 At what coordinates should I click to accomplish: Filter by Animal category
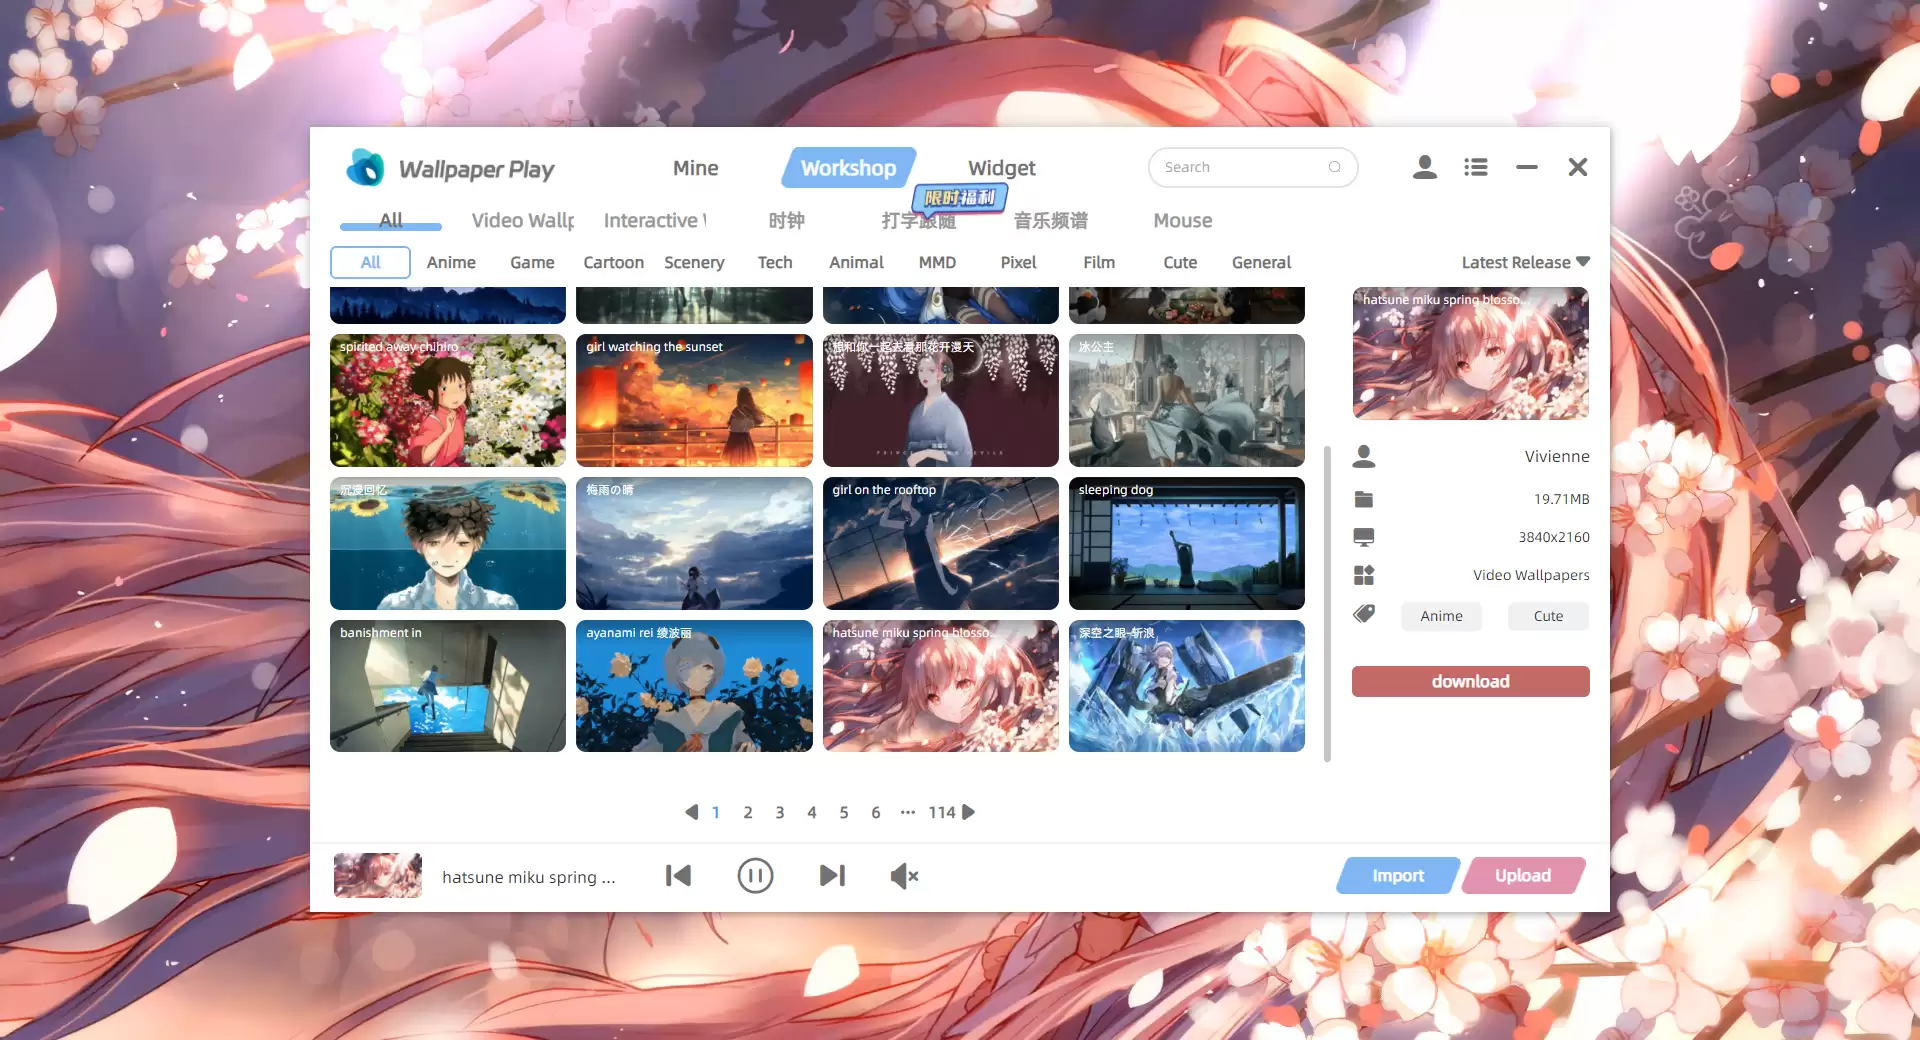coord(856,262)
